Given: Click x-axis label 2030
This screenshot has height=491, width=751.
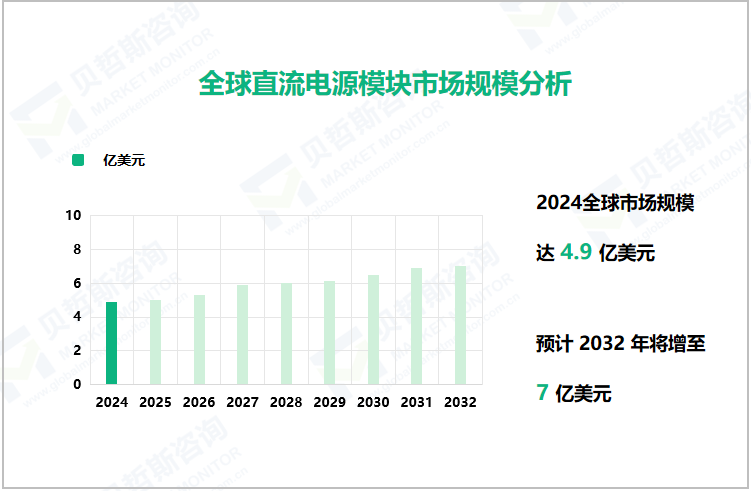Looking at the screenshot, I should point(373,402).
